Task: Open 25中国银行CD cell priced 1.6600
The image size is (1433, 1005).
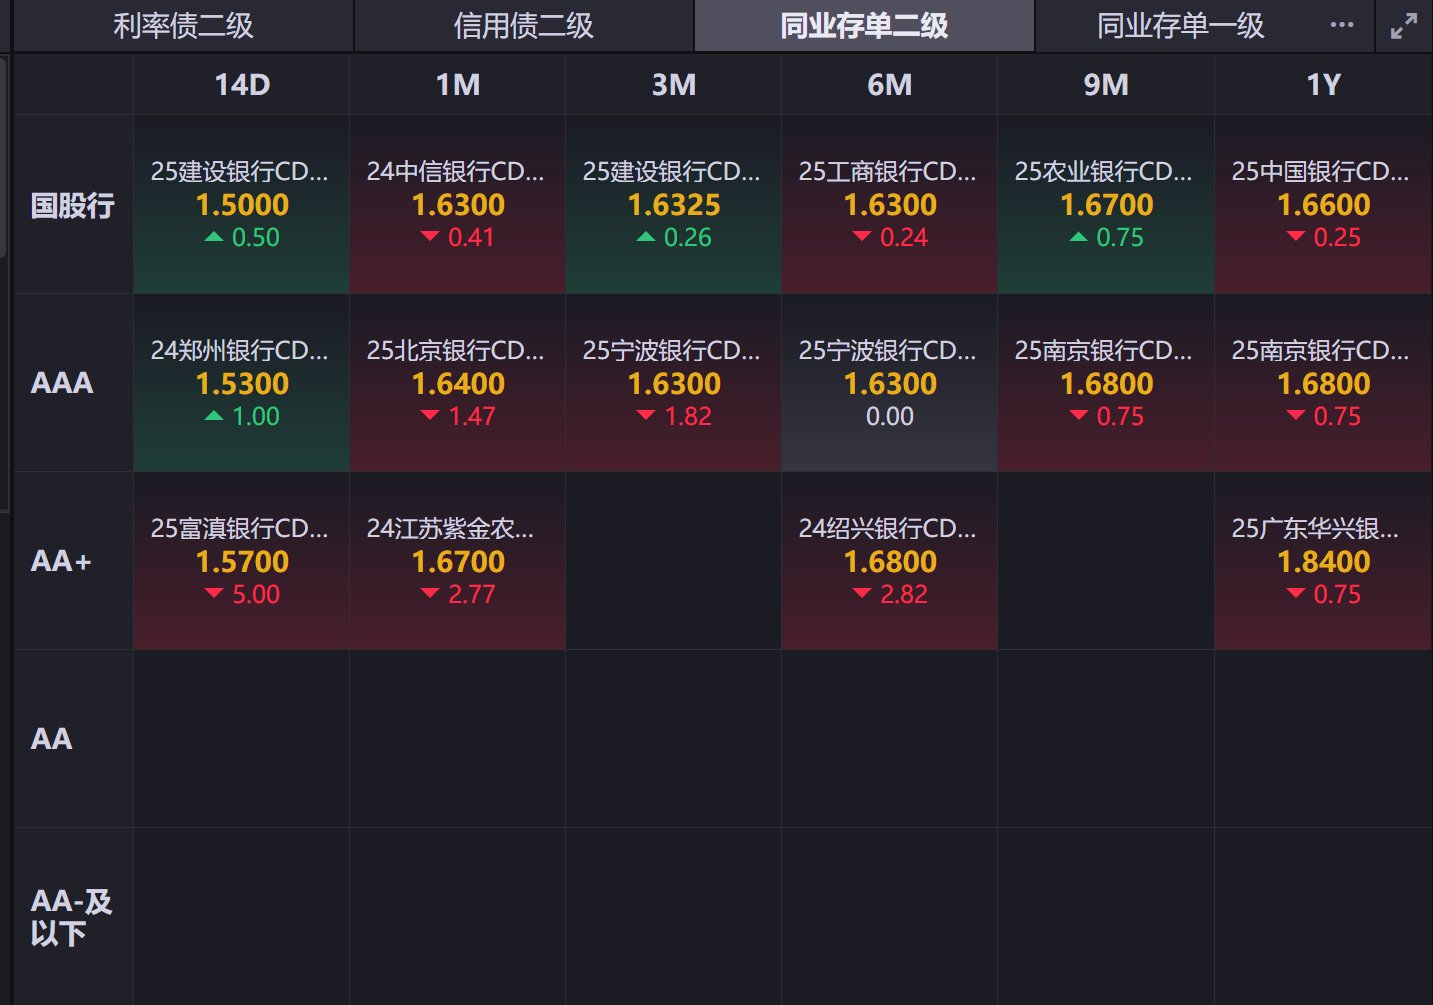Action: coord(1323,204)
